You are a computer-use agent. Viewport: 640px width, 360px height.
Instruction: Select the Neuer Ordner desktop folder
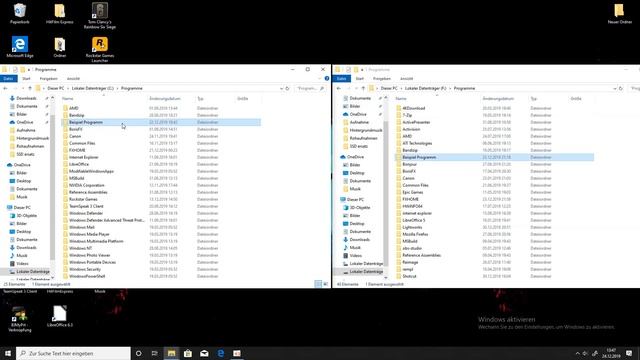(620, 13)
